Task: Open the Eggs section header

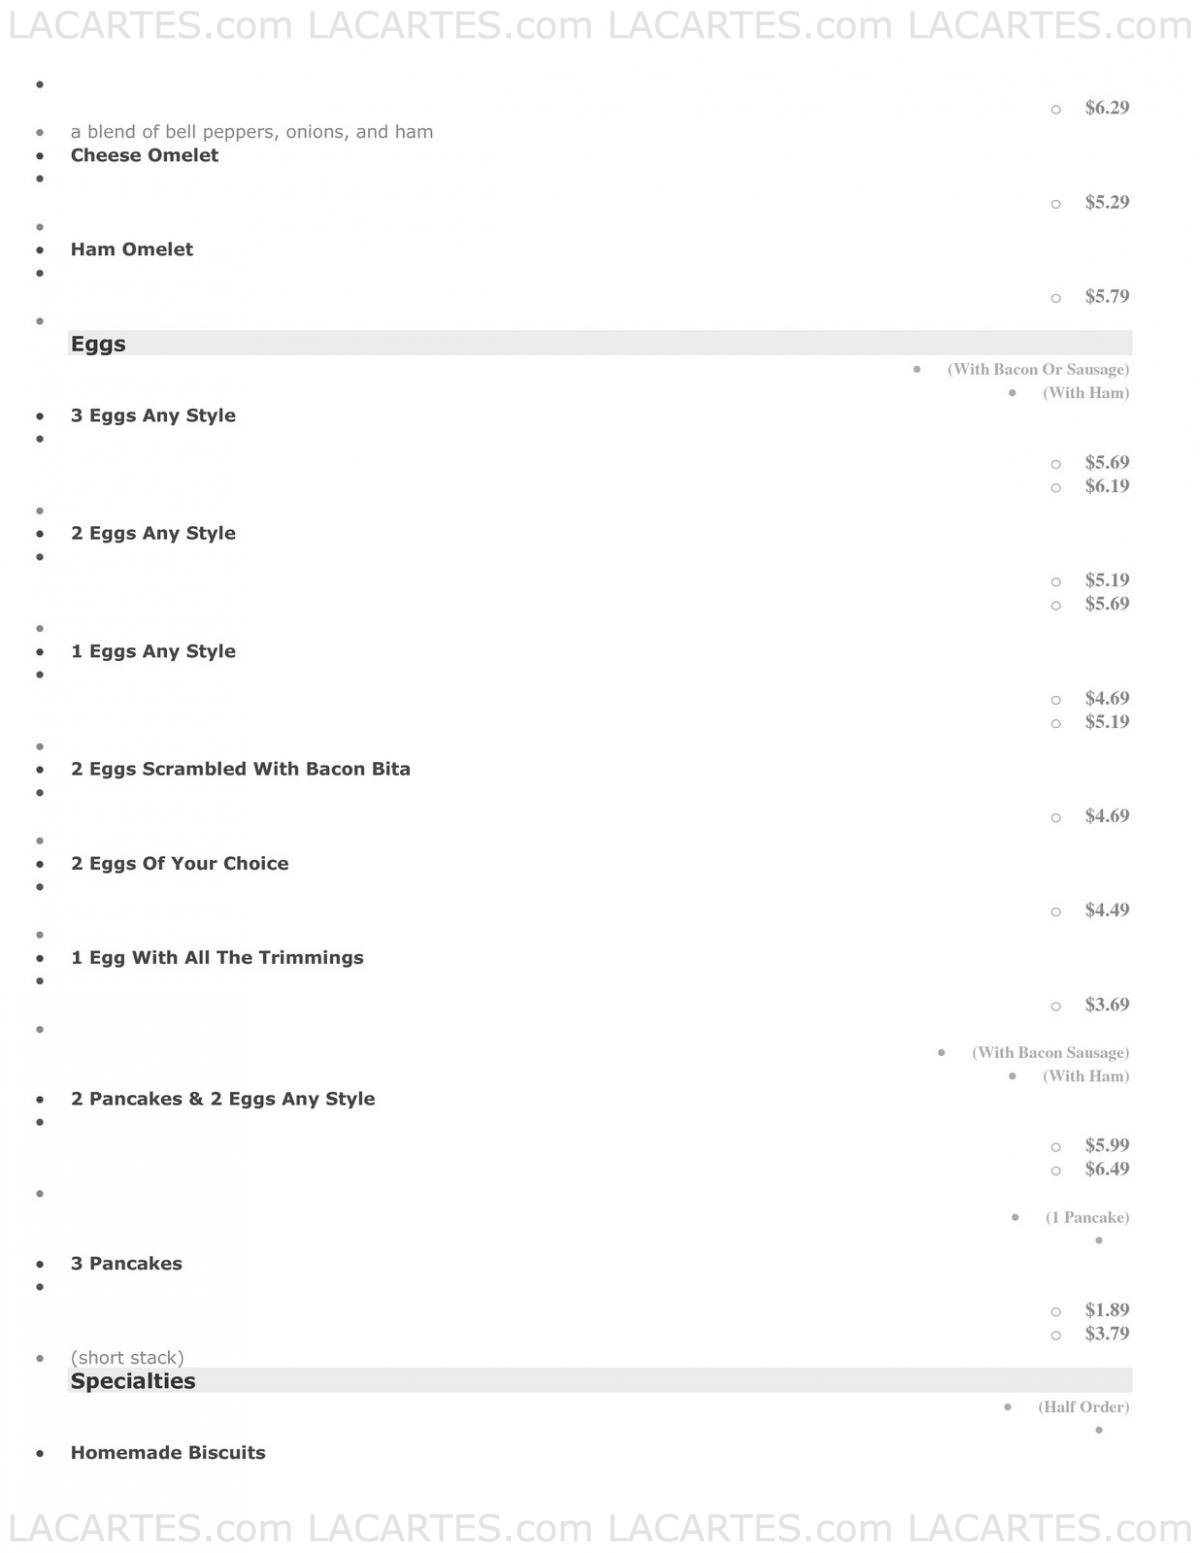Action: click(600, 343)
